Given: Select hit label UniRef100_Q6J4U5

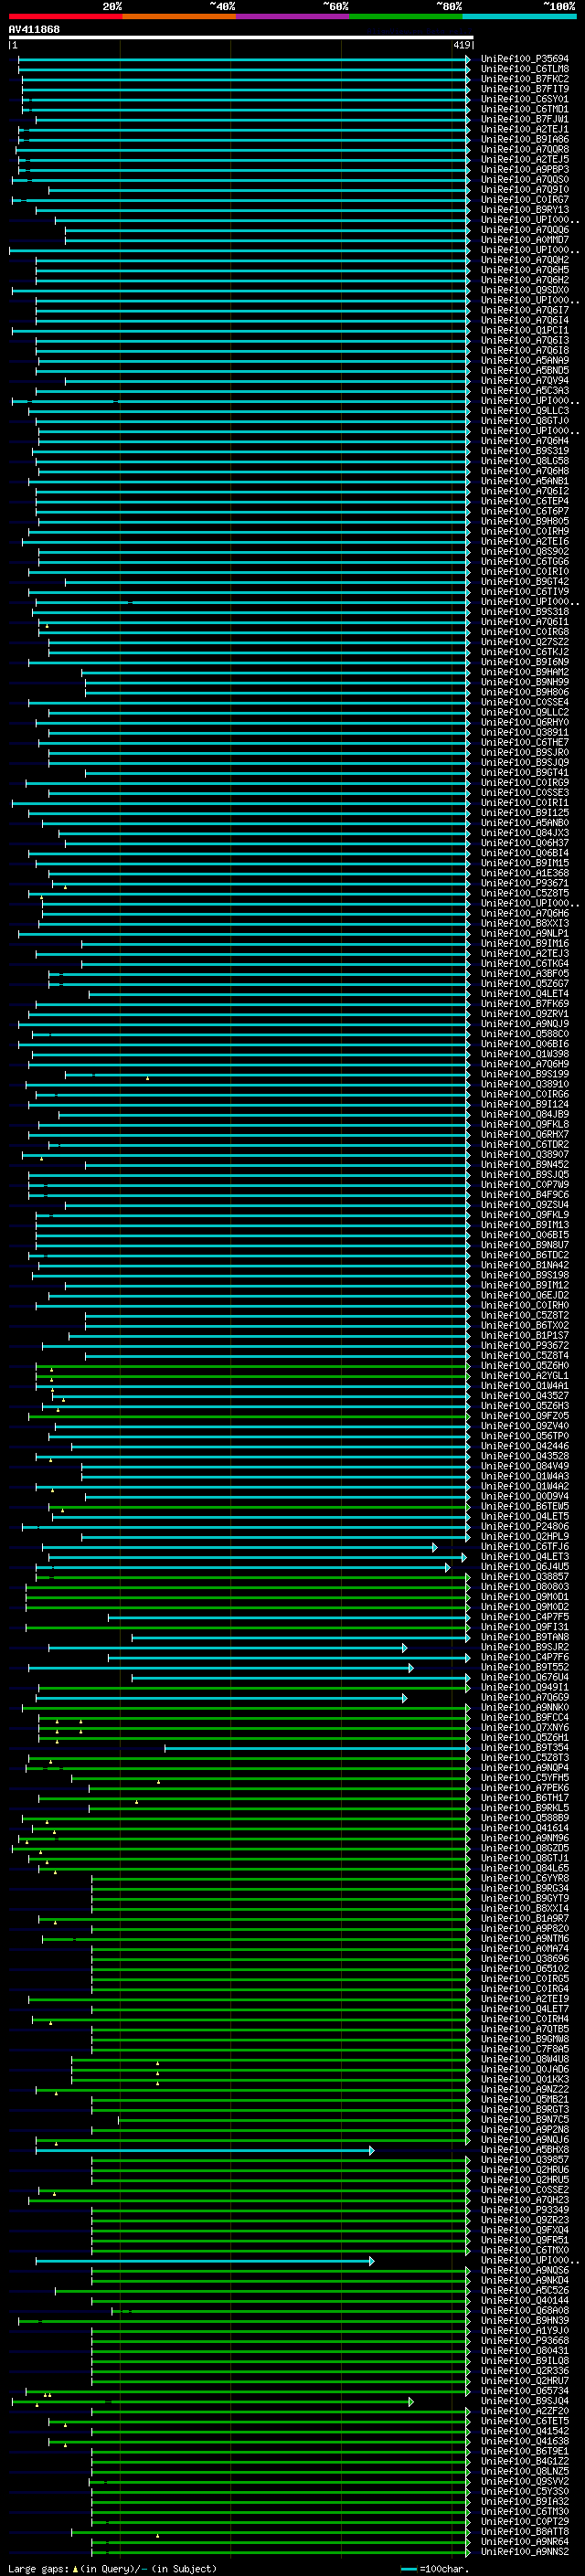Looking at the screenshot, I should pyautogui.click(x=524, y=1566).
